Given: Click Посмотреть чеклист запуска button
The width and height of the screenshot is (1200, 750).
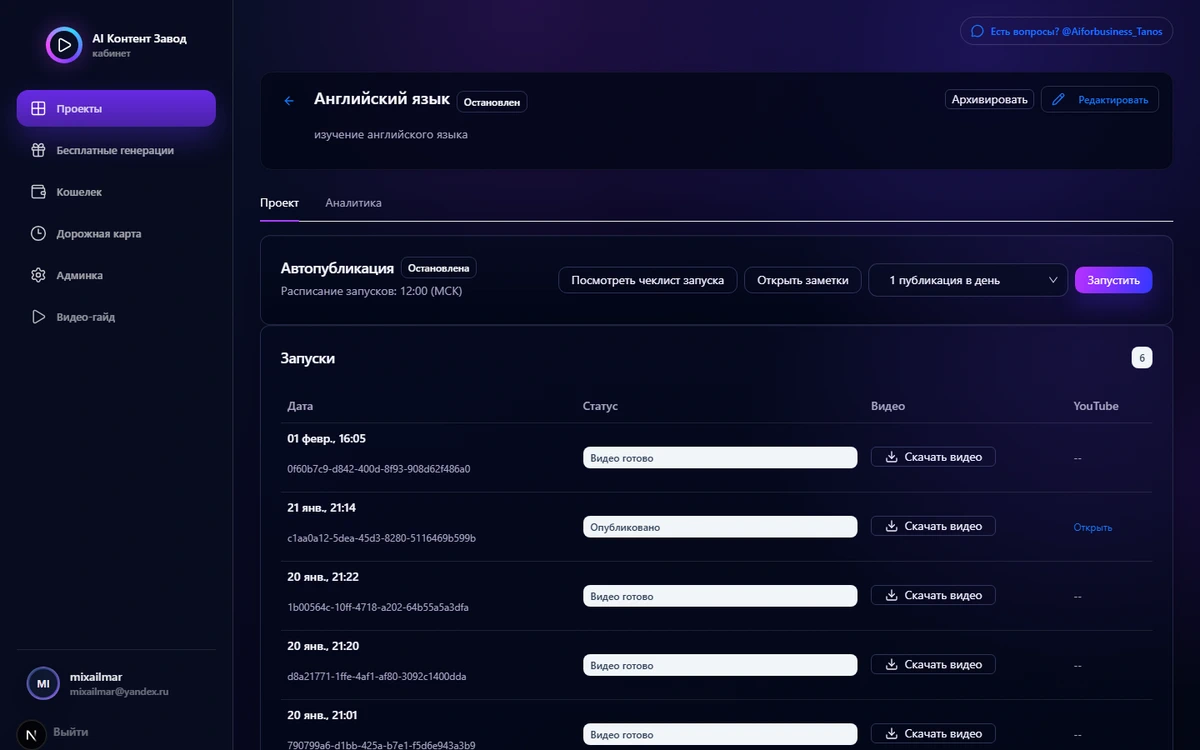Looking at the screenshot, I should point(648,280).
